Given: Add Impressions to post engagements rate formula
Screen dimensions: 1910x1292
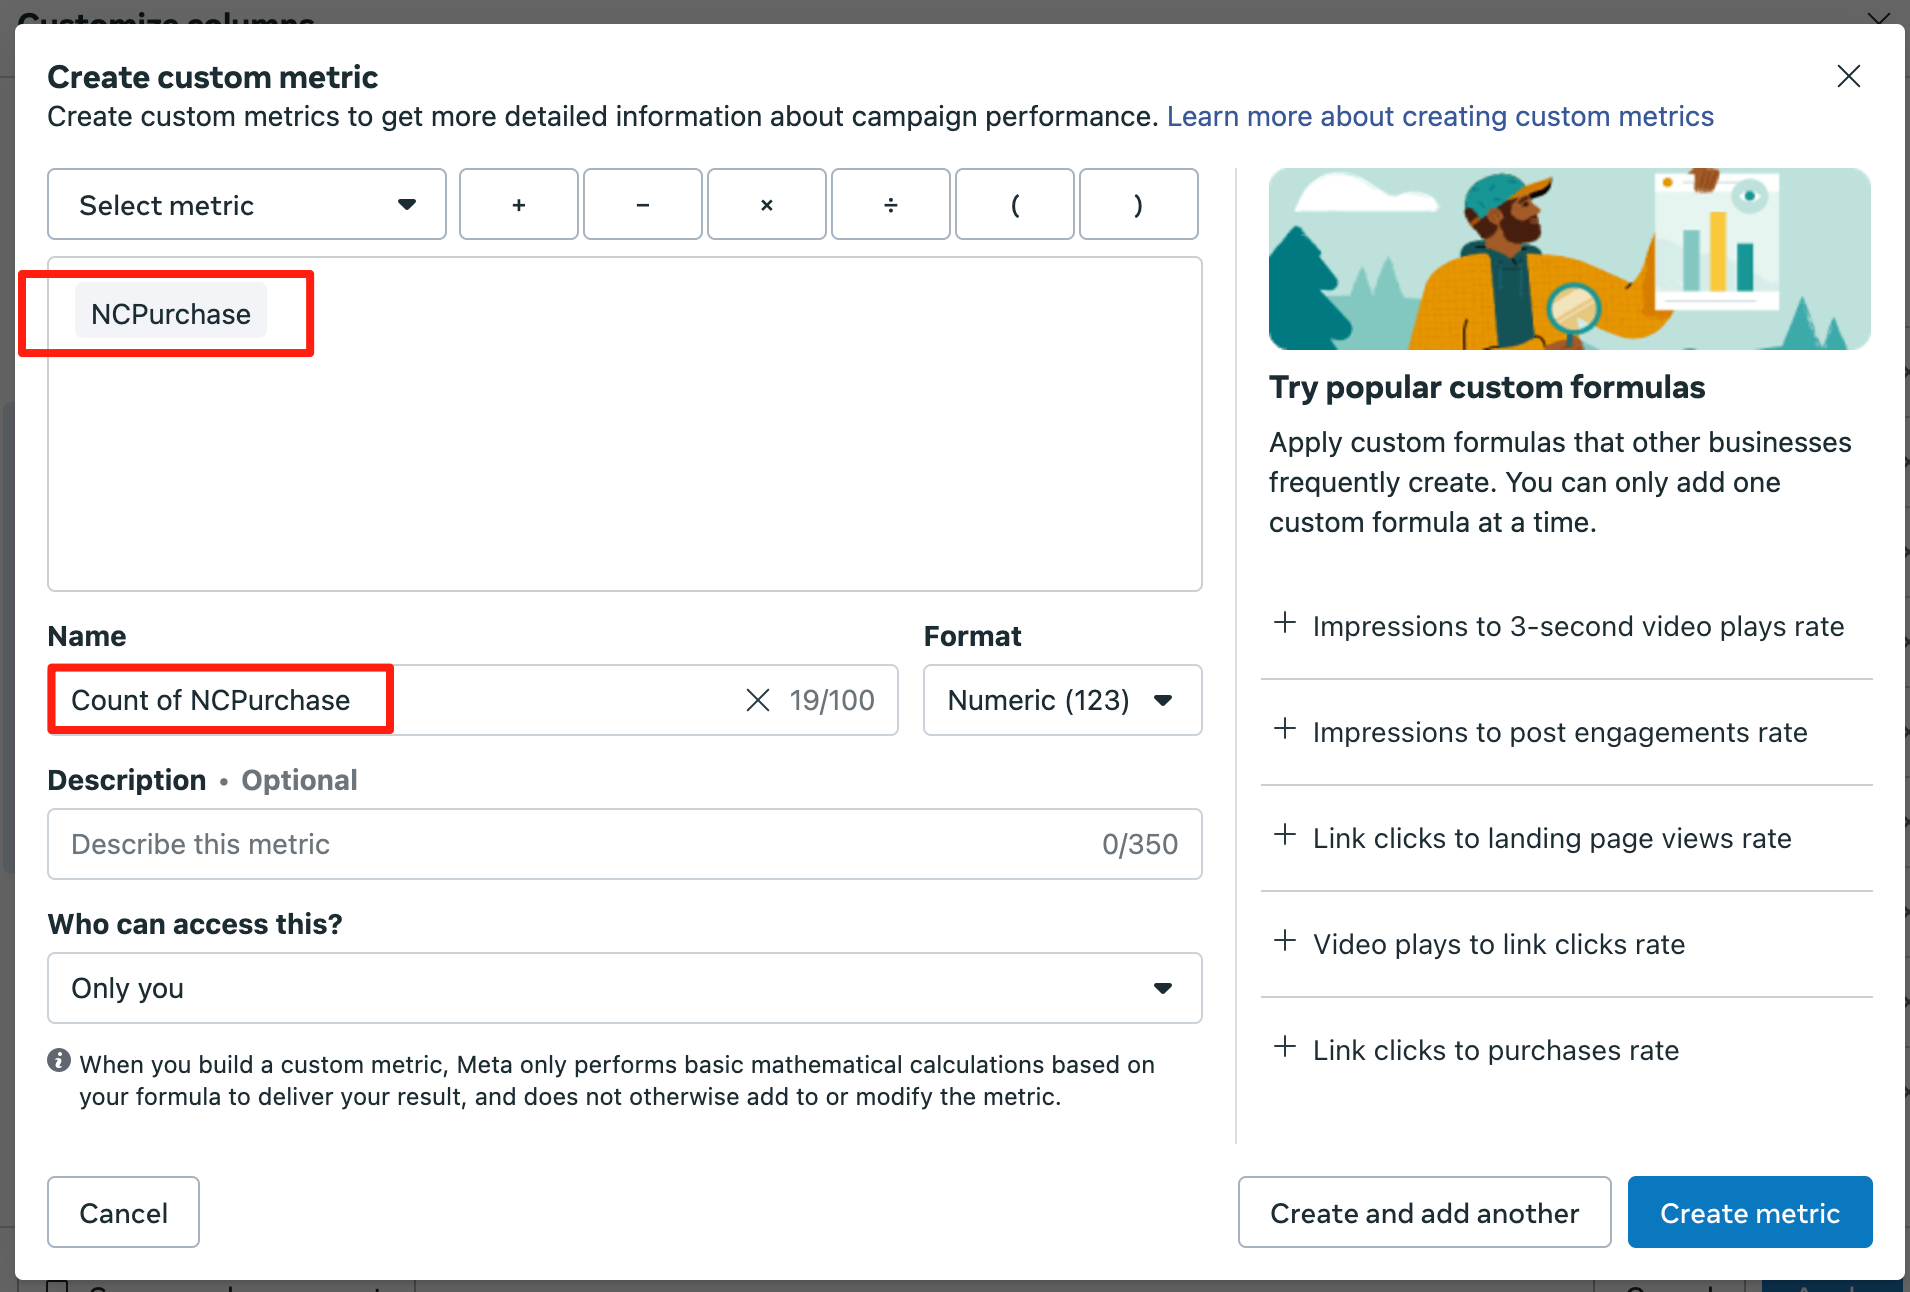Looking at the screenshot, I should point(1566,732).
